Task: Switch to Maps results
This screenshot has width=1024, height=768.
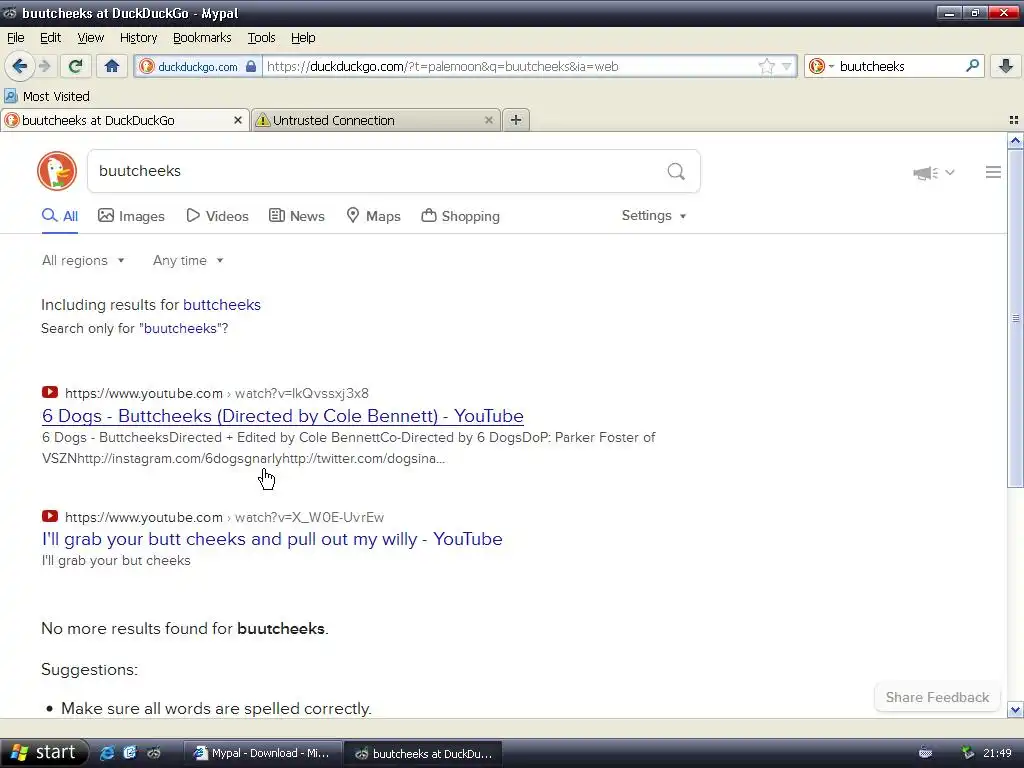Action: click(x=373, y=216)
